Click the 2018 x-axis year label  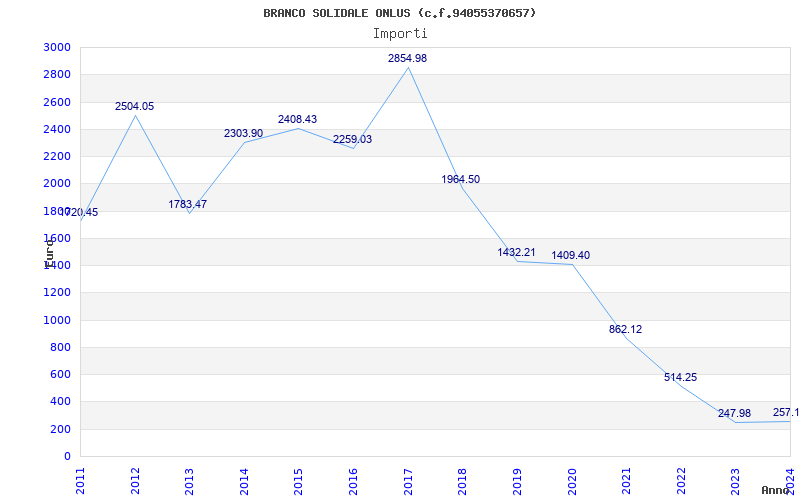coord(462,481)
